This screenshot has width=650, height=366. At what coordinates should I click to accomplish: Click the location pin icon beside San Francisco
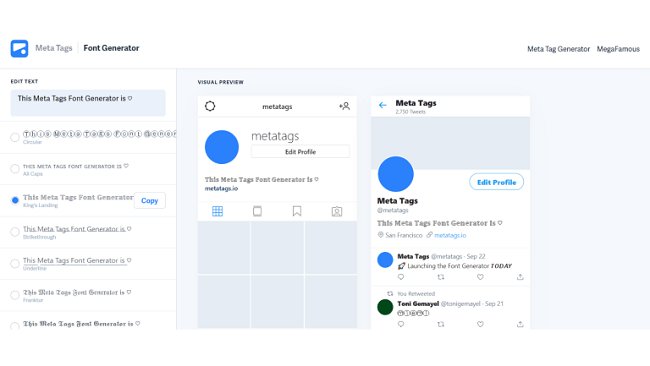pos(380,235)
